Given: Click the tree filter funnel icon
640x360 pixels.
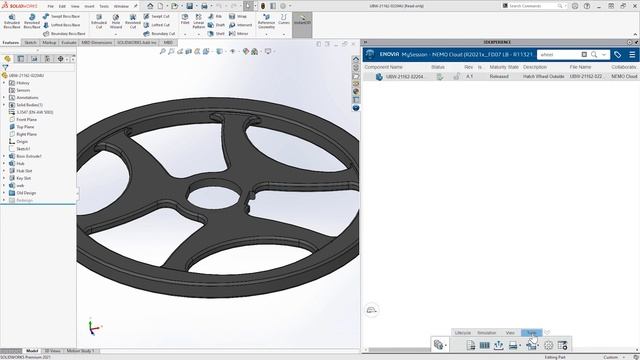Looking at the screenshot, I should 5,67.
